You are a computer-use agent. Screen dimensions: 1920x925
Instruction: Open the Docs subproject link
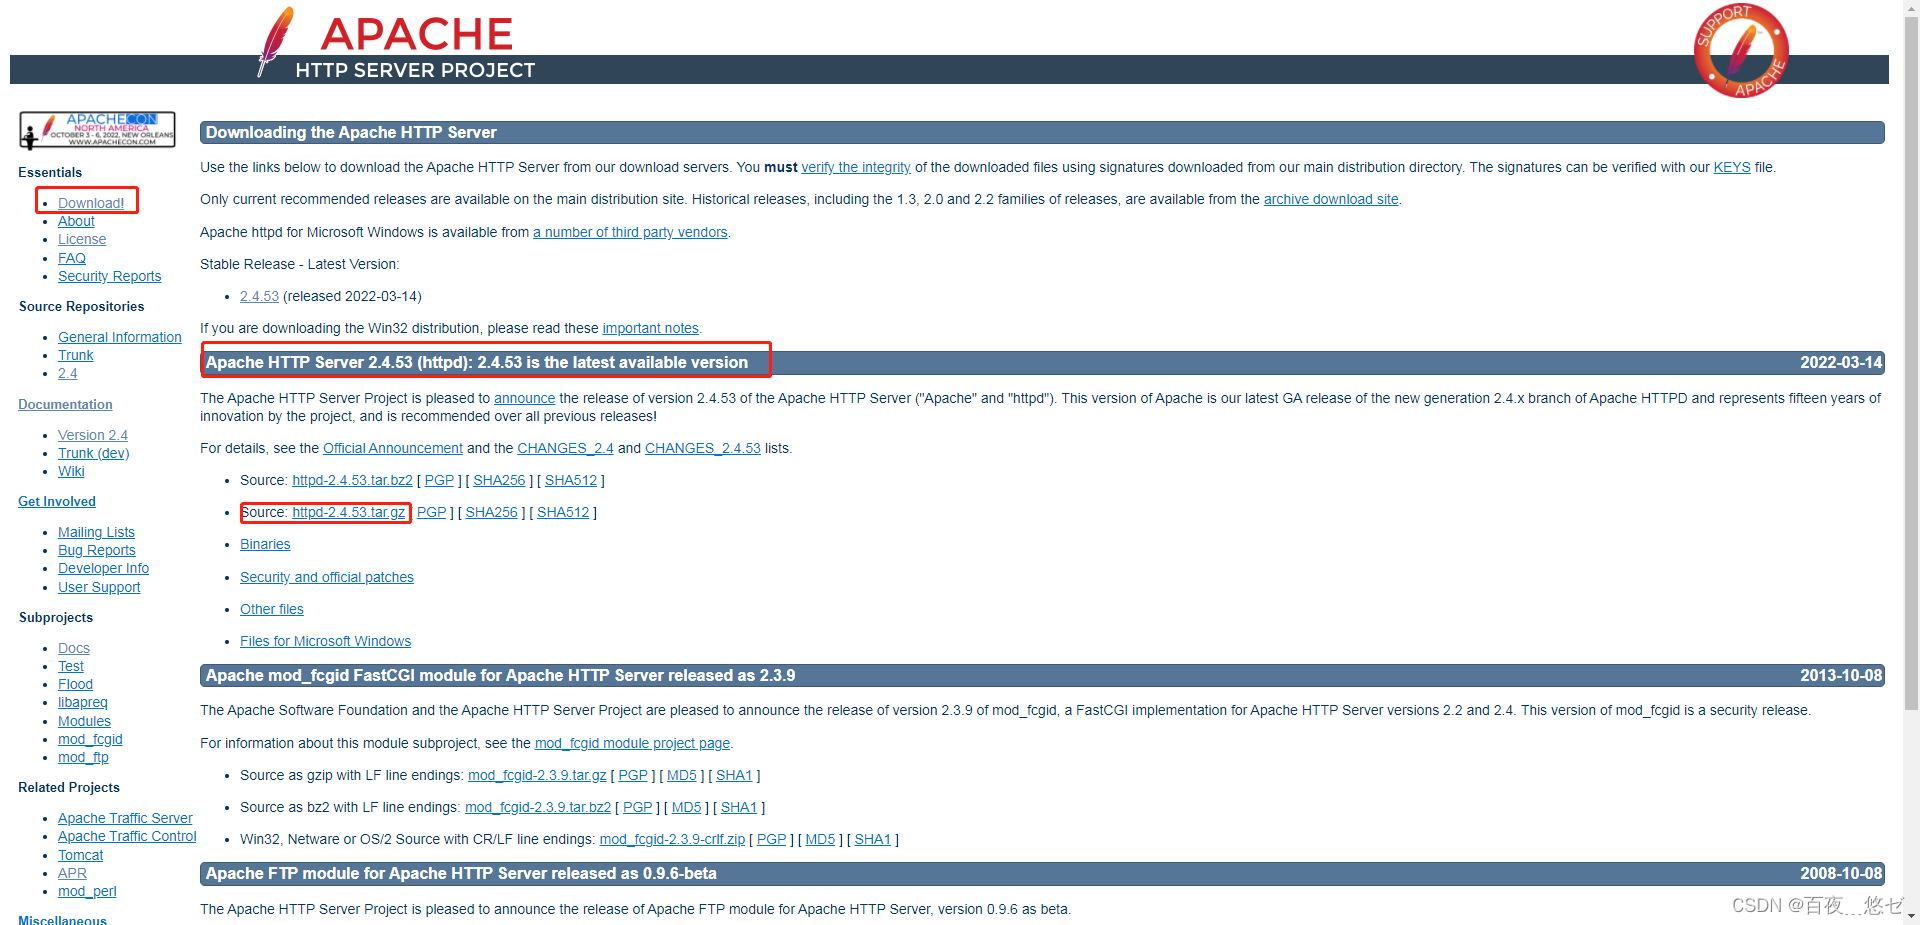point(74,648)
